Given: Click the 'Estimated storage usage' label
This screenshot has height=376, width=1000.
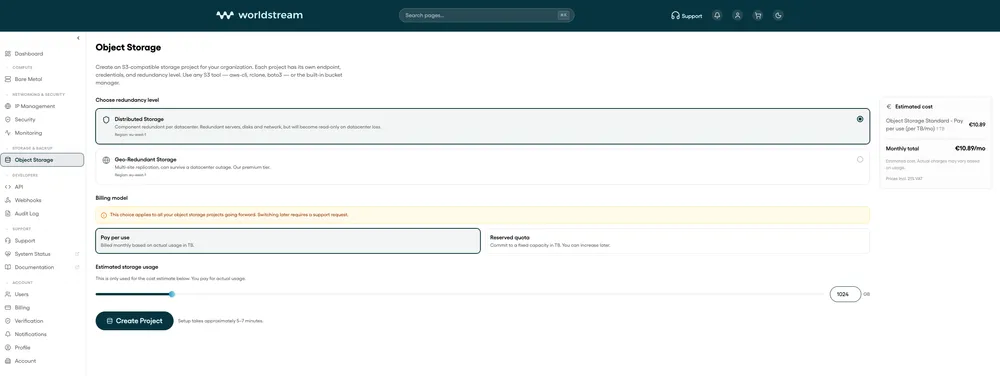Looking at the screenshot, I should (127, 266).
